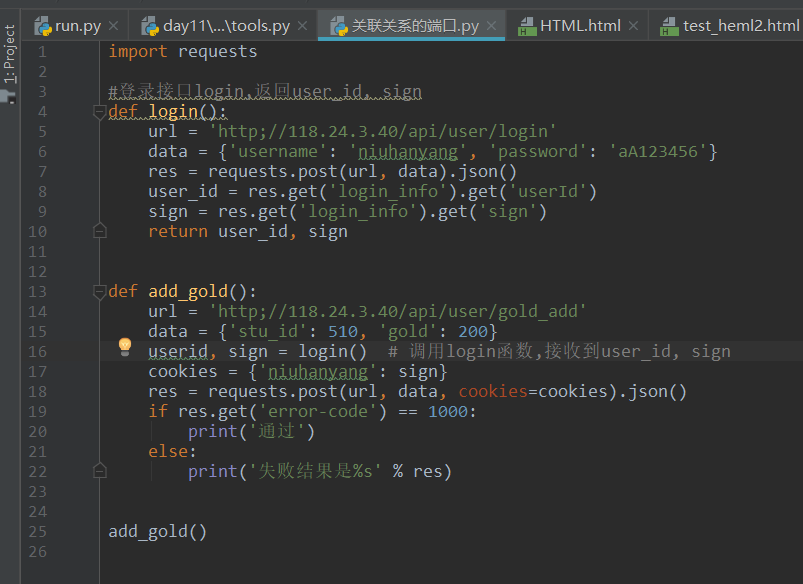Close the run.py tab
The image size is (803, 584).
[x=112, y=26]
